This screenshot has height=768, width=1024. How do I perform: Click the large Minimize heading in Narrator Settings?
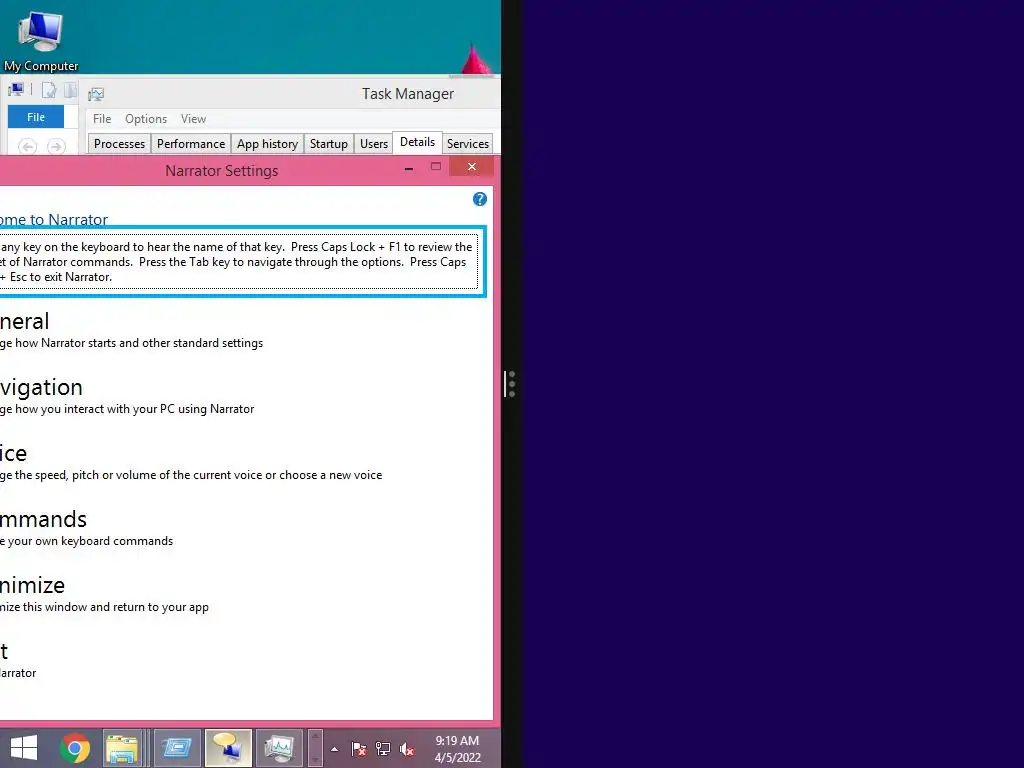[32, 585]
